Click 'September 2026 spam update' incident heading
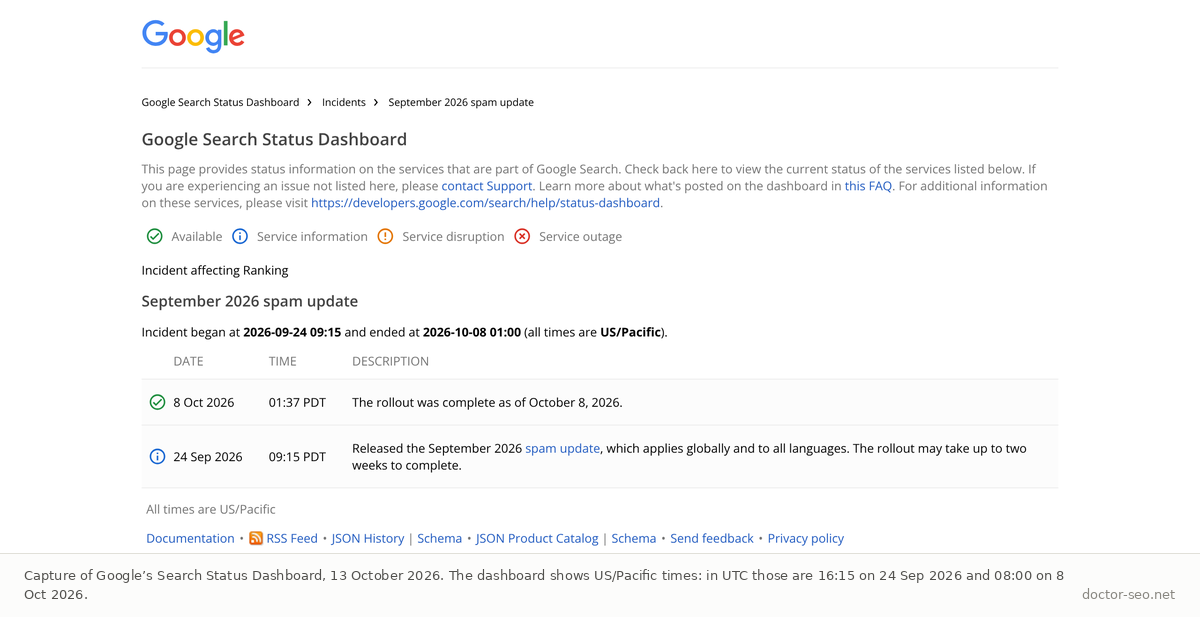 (250, 301)
